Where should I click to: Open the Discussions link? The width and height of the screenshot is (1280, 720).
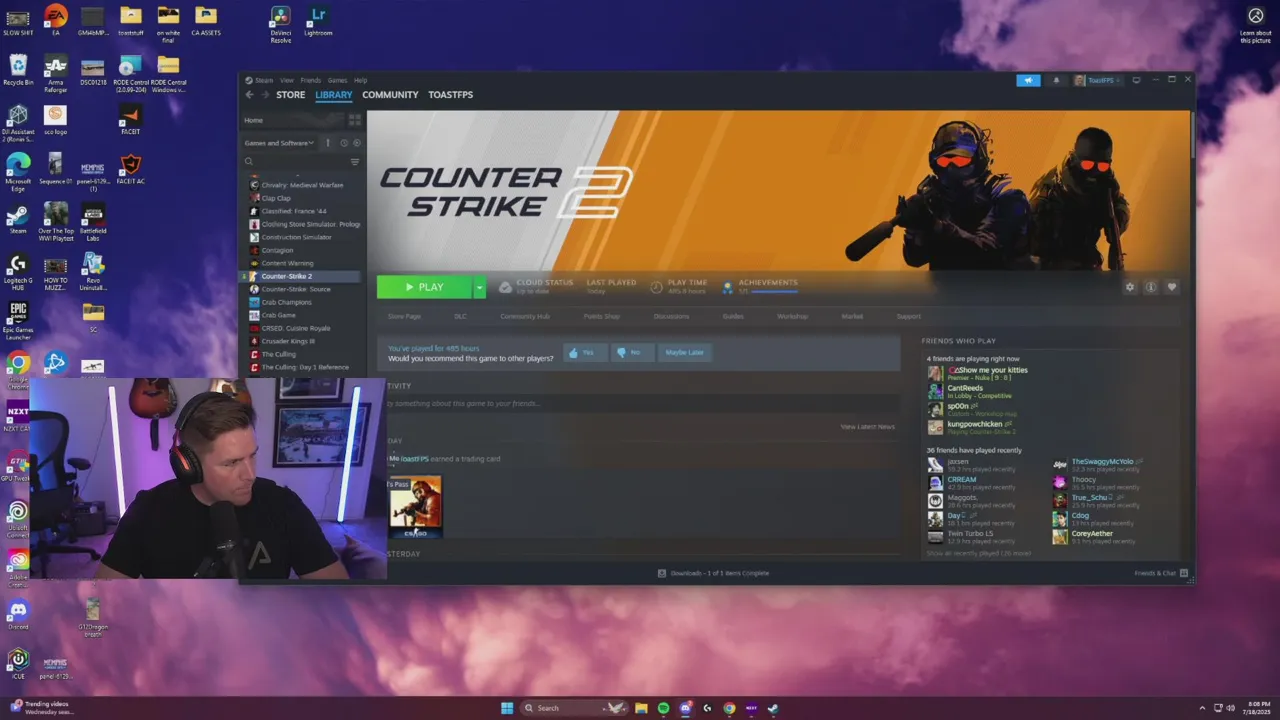[x=671, y=316]
